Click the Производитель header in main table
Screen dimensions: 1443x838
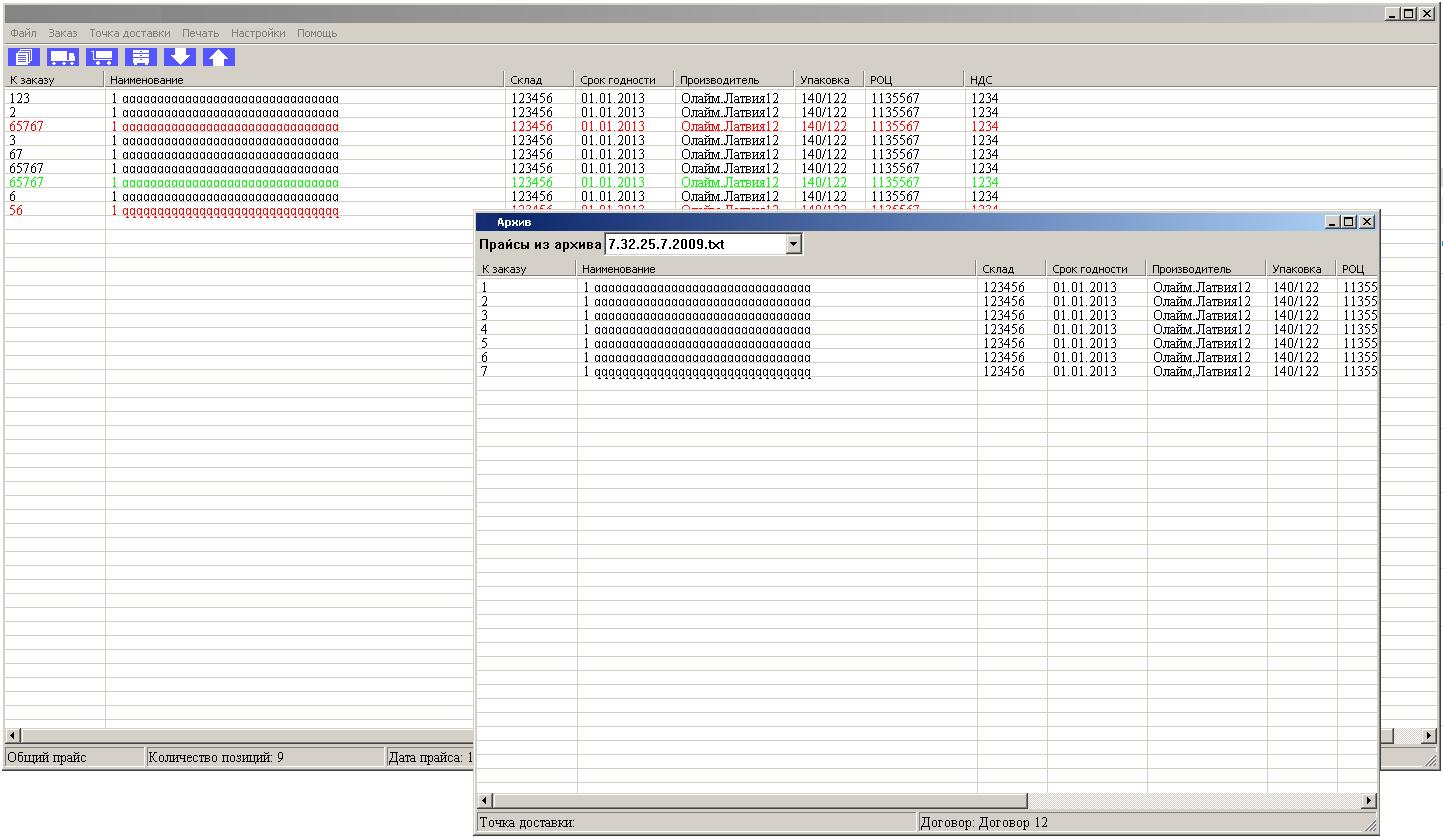[734, 80]
